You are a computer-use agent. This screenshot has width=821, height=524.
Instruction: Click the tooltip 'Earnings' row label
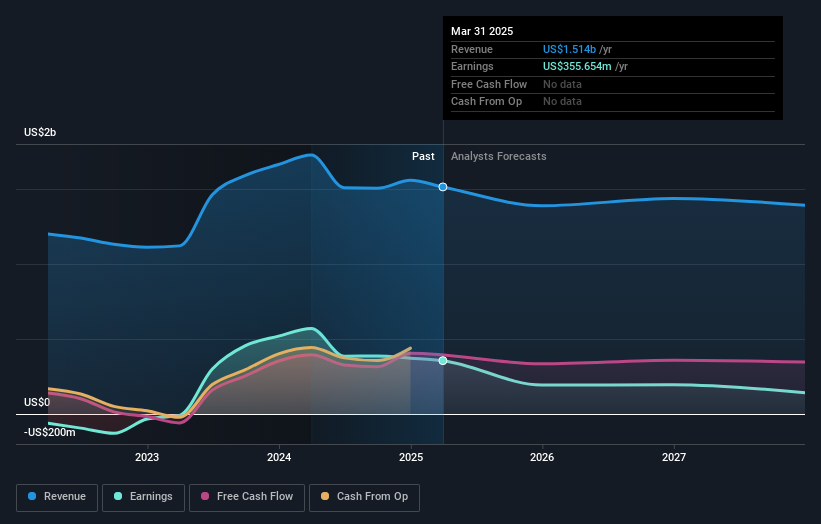(472, 66)
